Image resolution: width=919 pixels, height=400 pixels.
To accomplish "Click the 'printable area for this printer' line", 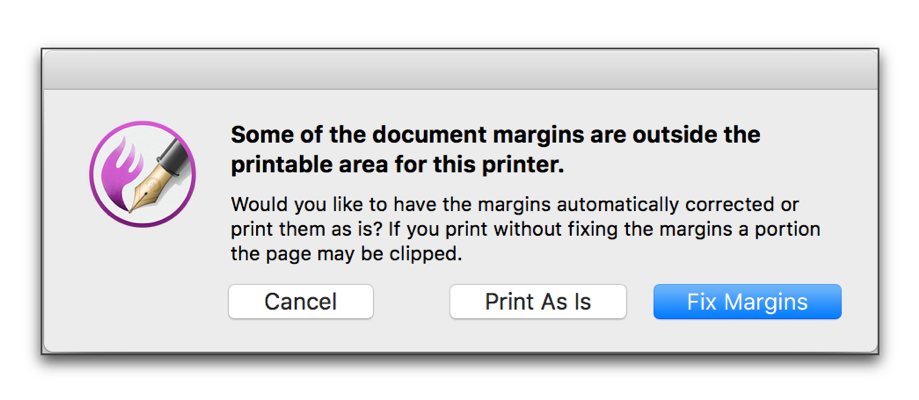I will [x=397, y=165].
